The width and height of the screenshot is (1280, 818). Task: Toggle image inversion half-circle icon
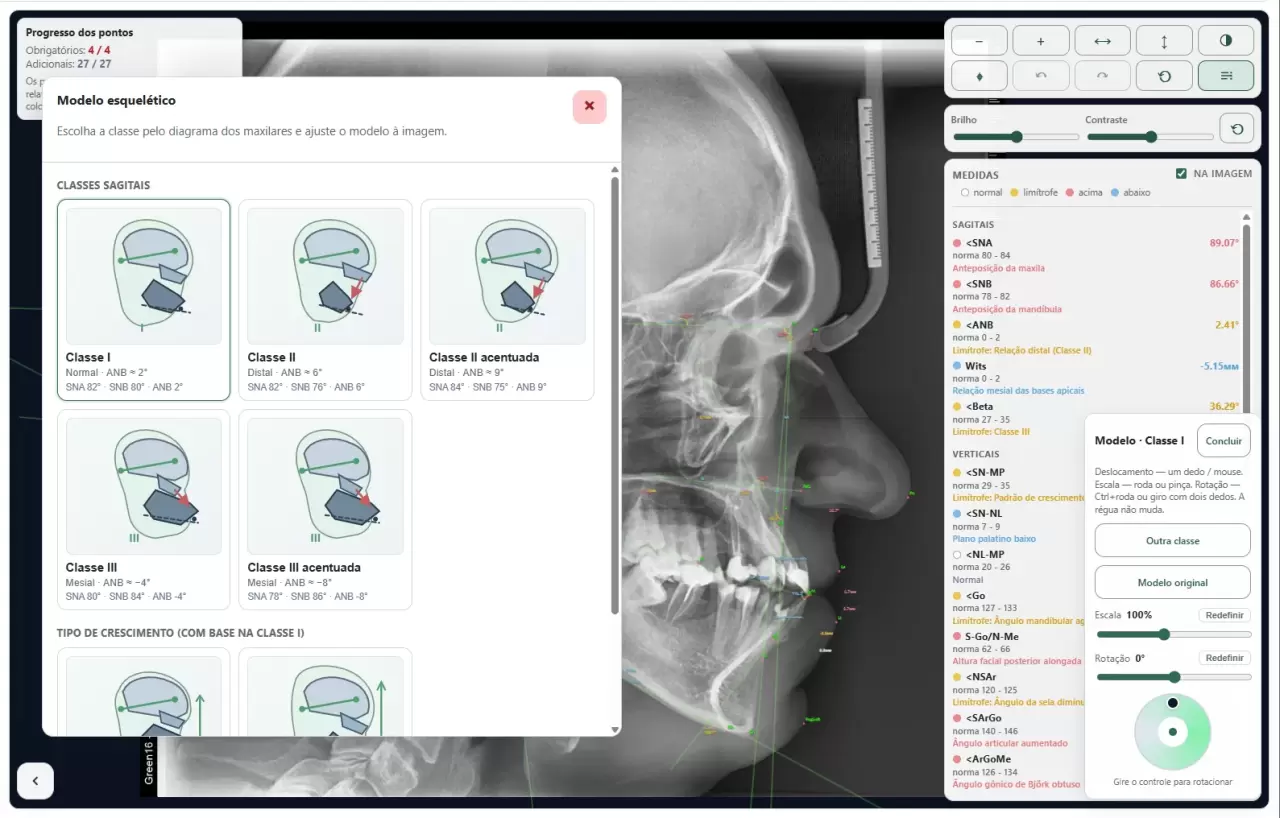1226,41
